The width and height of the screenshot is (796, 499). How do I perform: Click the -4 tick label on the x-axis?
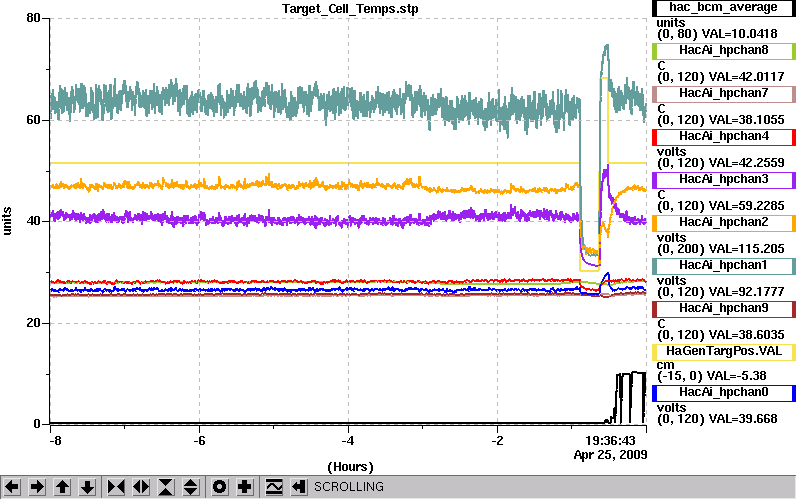(x=348, y=441)
